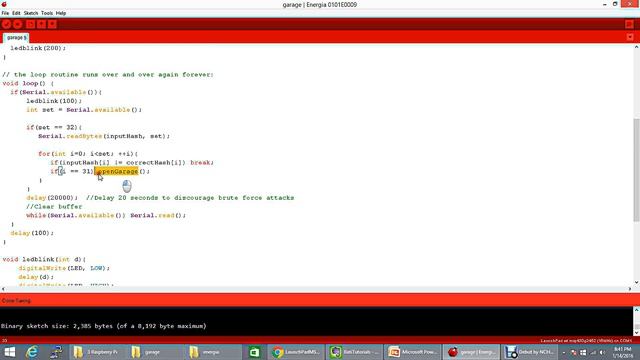
Task: Create a new sketch with New button
Action: pos(30,24)
